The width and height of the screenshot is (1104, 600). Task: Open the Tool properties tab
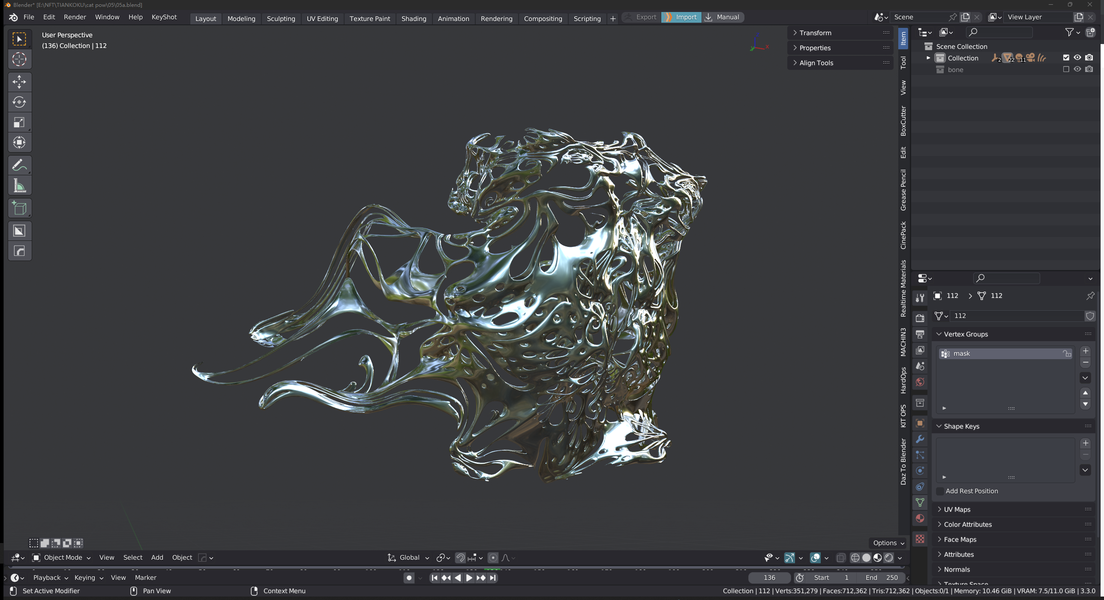pos(920,298)
